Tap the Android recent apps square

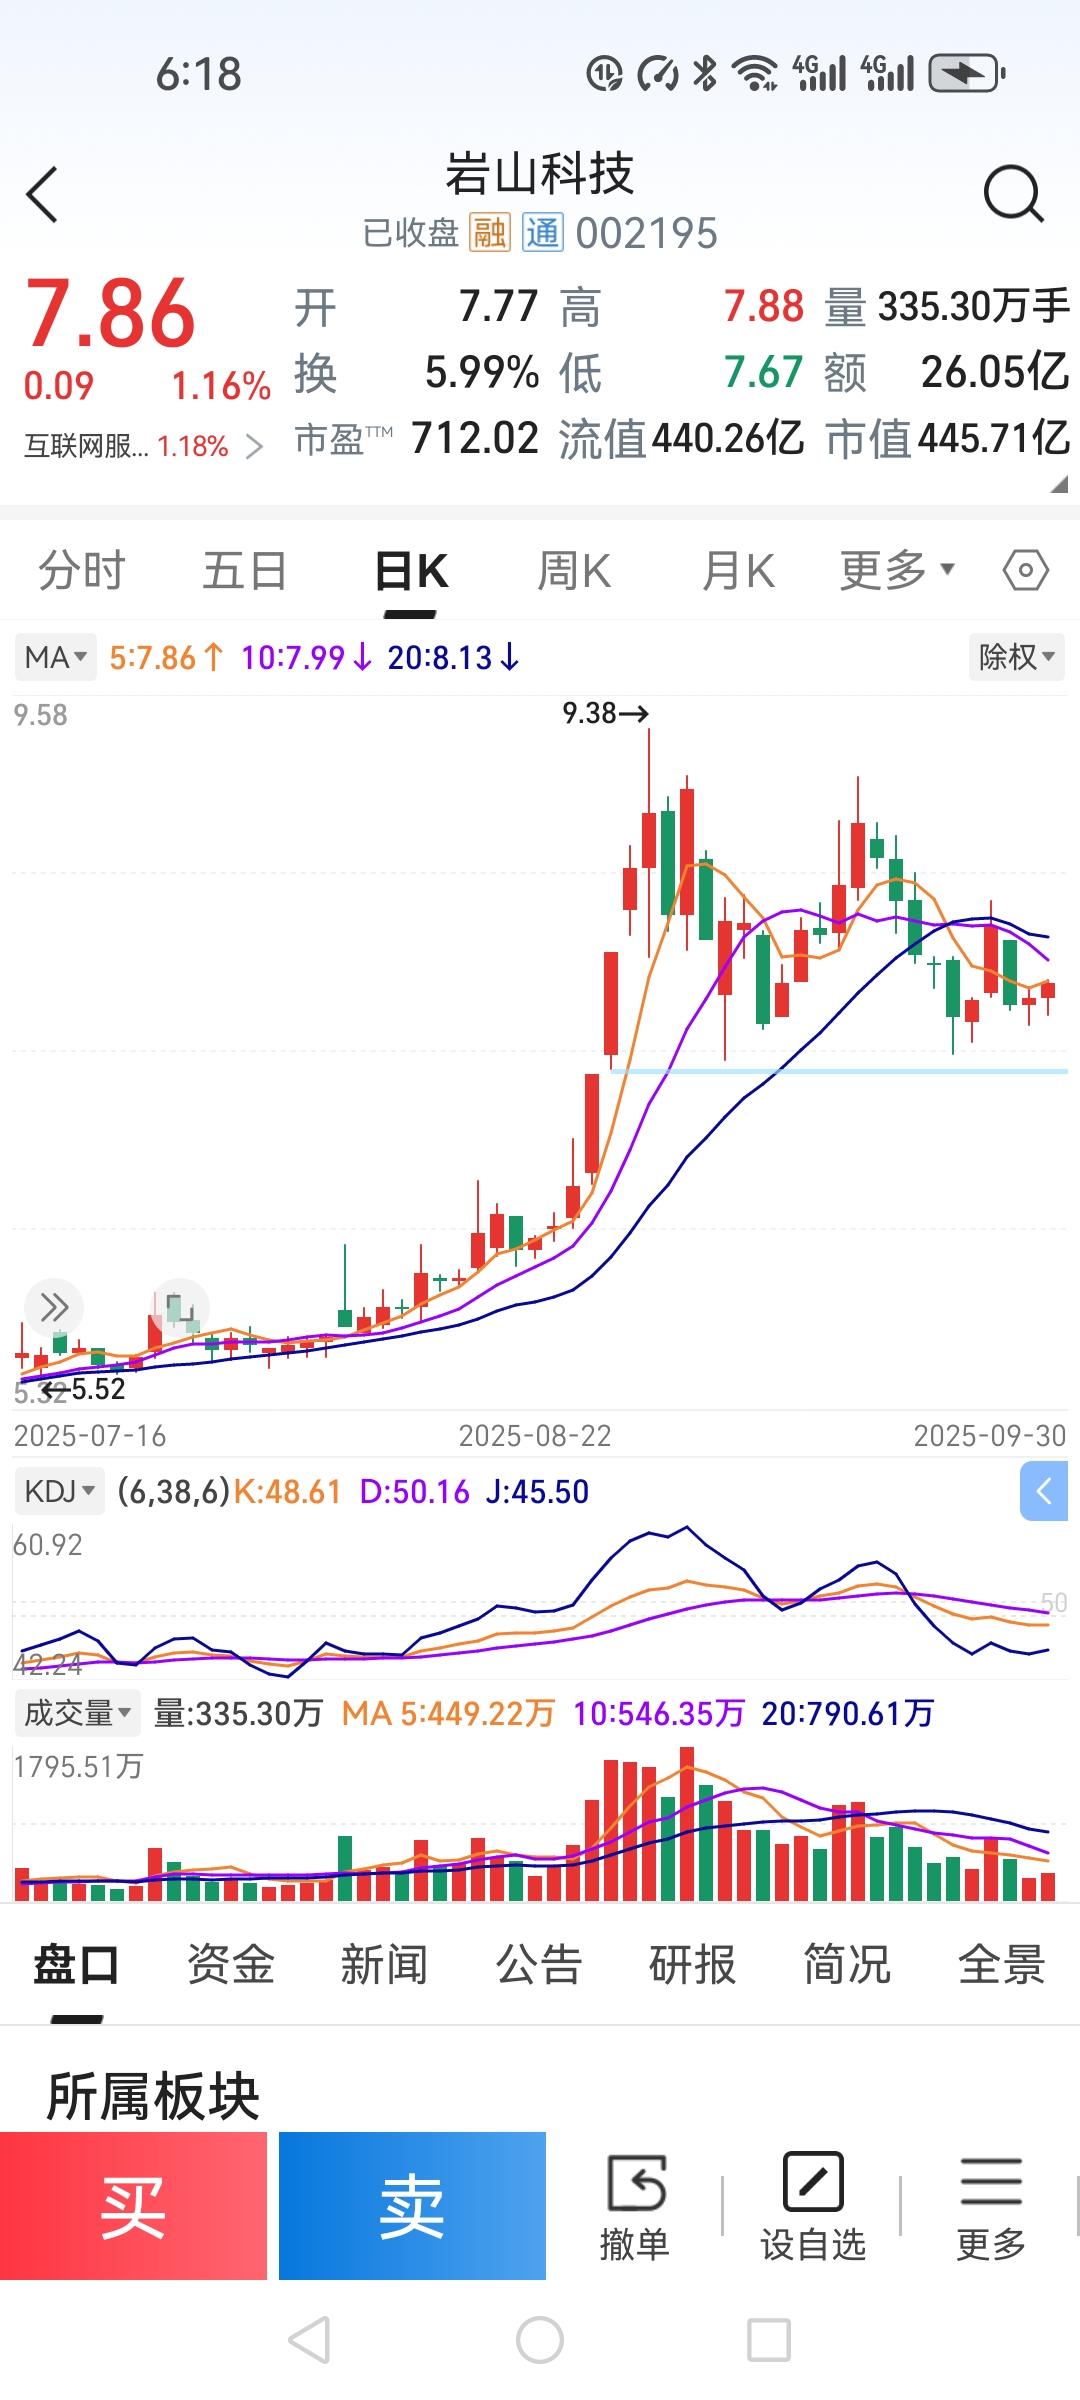coord(769,2340)
